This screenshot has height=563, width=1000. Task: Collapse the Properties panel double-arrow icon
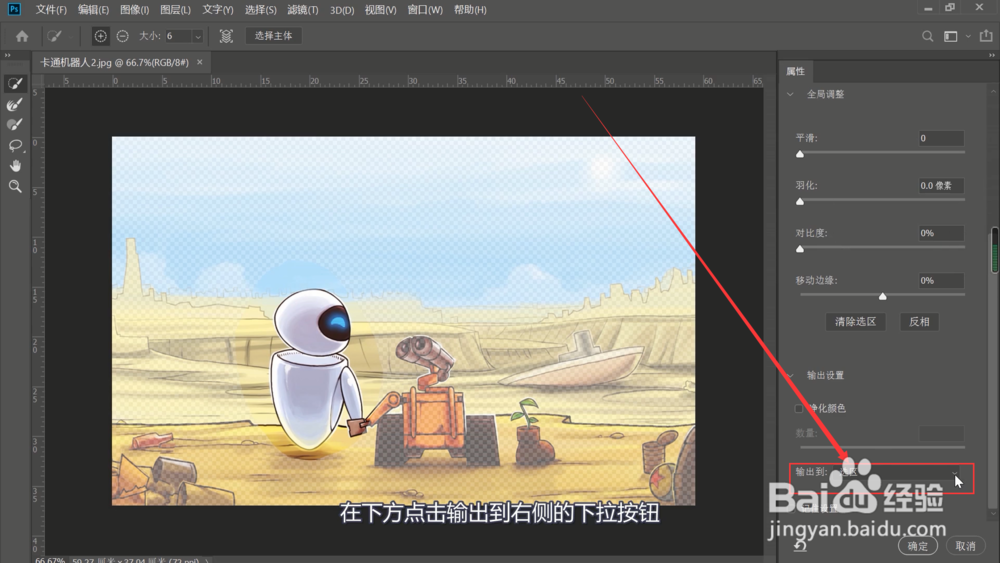[x=992, y=55]
